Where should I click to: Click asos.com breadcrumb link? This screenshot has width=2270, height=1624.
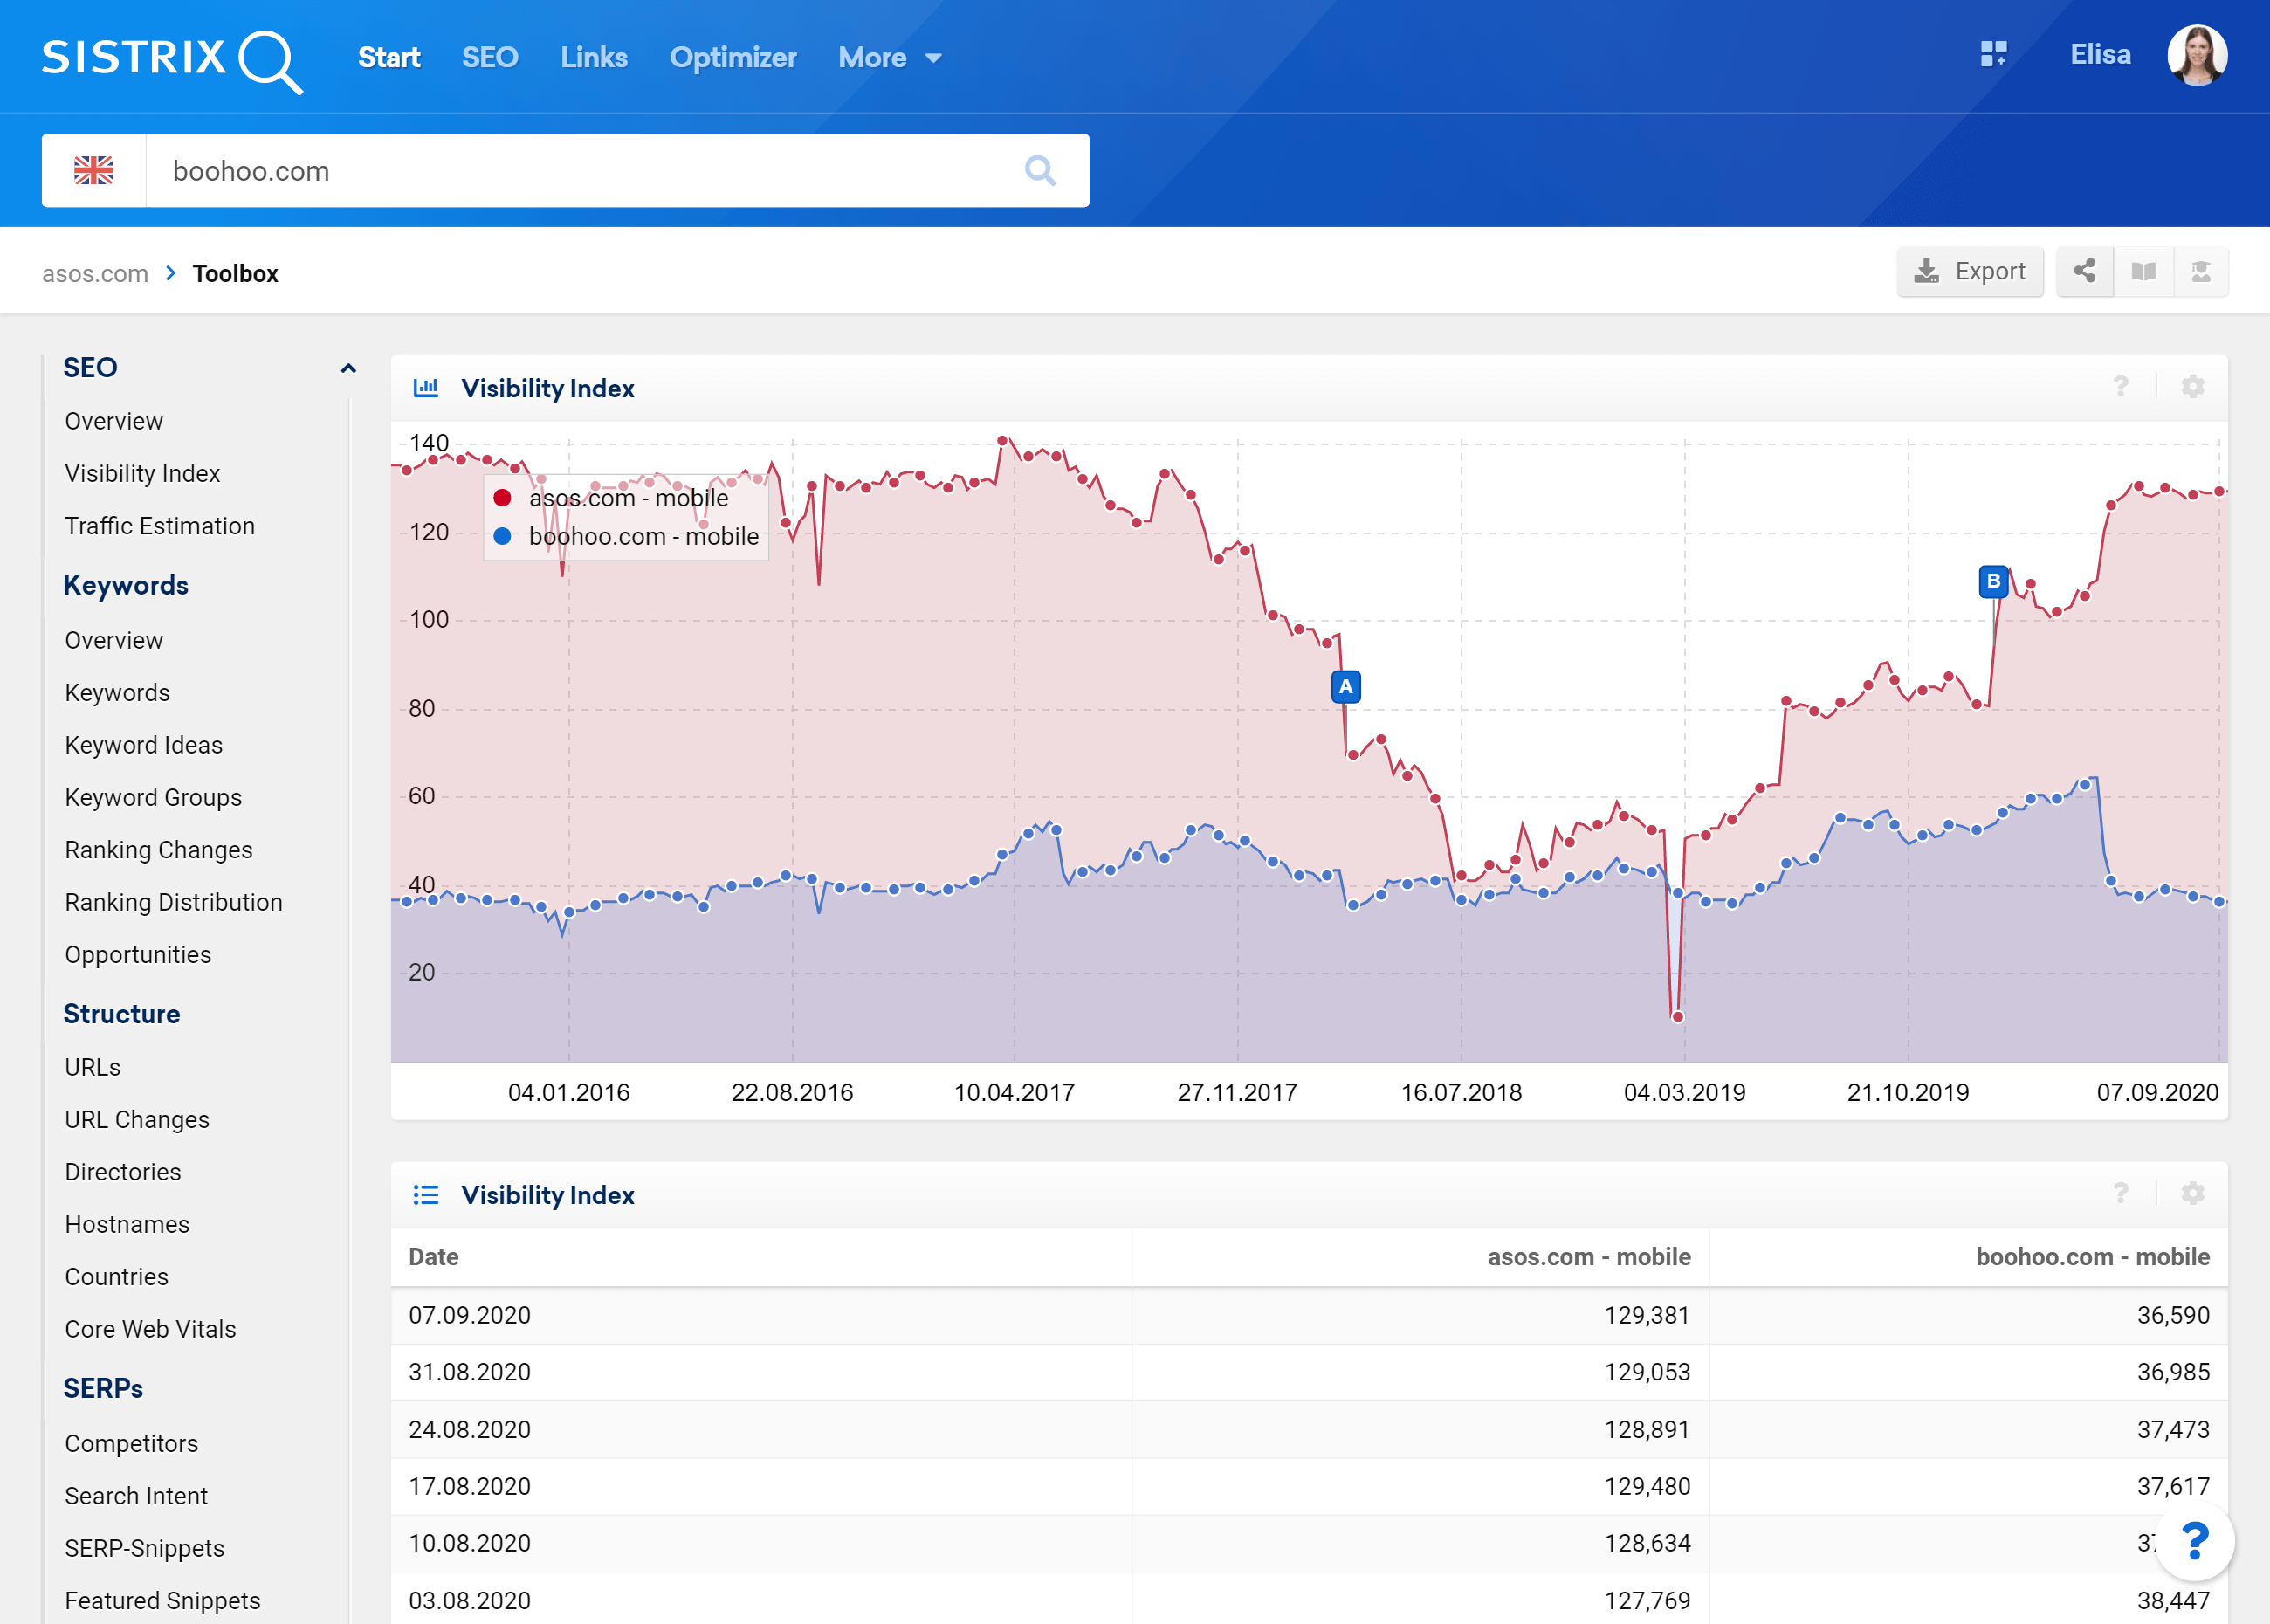(x=95, y=273)
